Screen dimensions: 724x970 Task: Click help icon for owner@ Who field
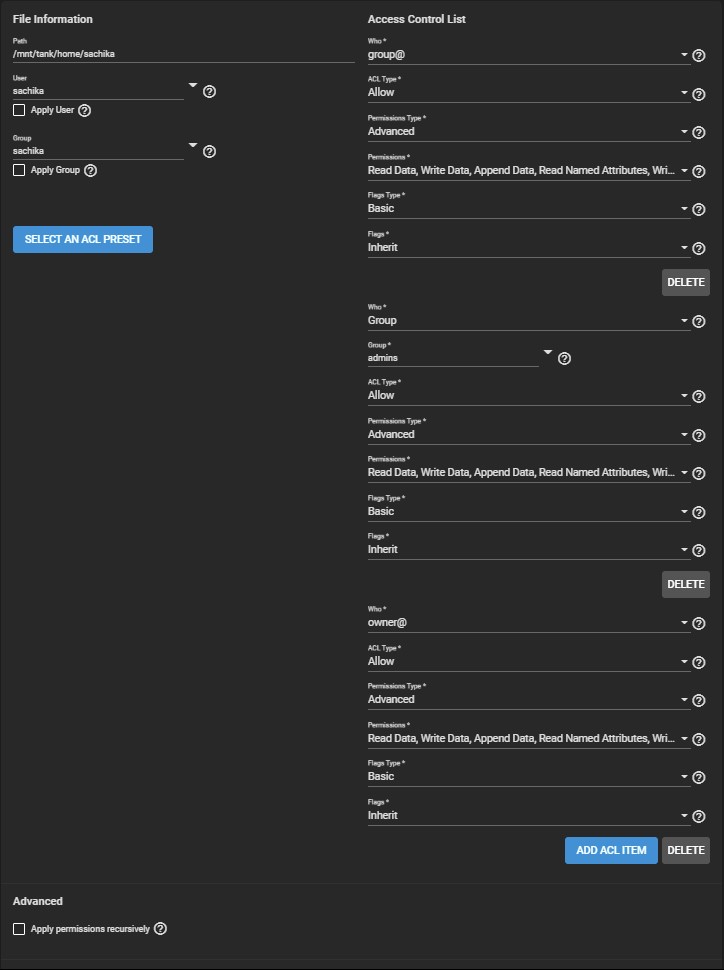click(x=699, y=624)
